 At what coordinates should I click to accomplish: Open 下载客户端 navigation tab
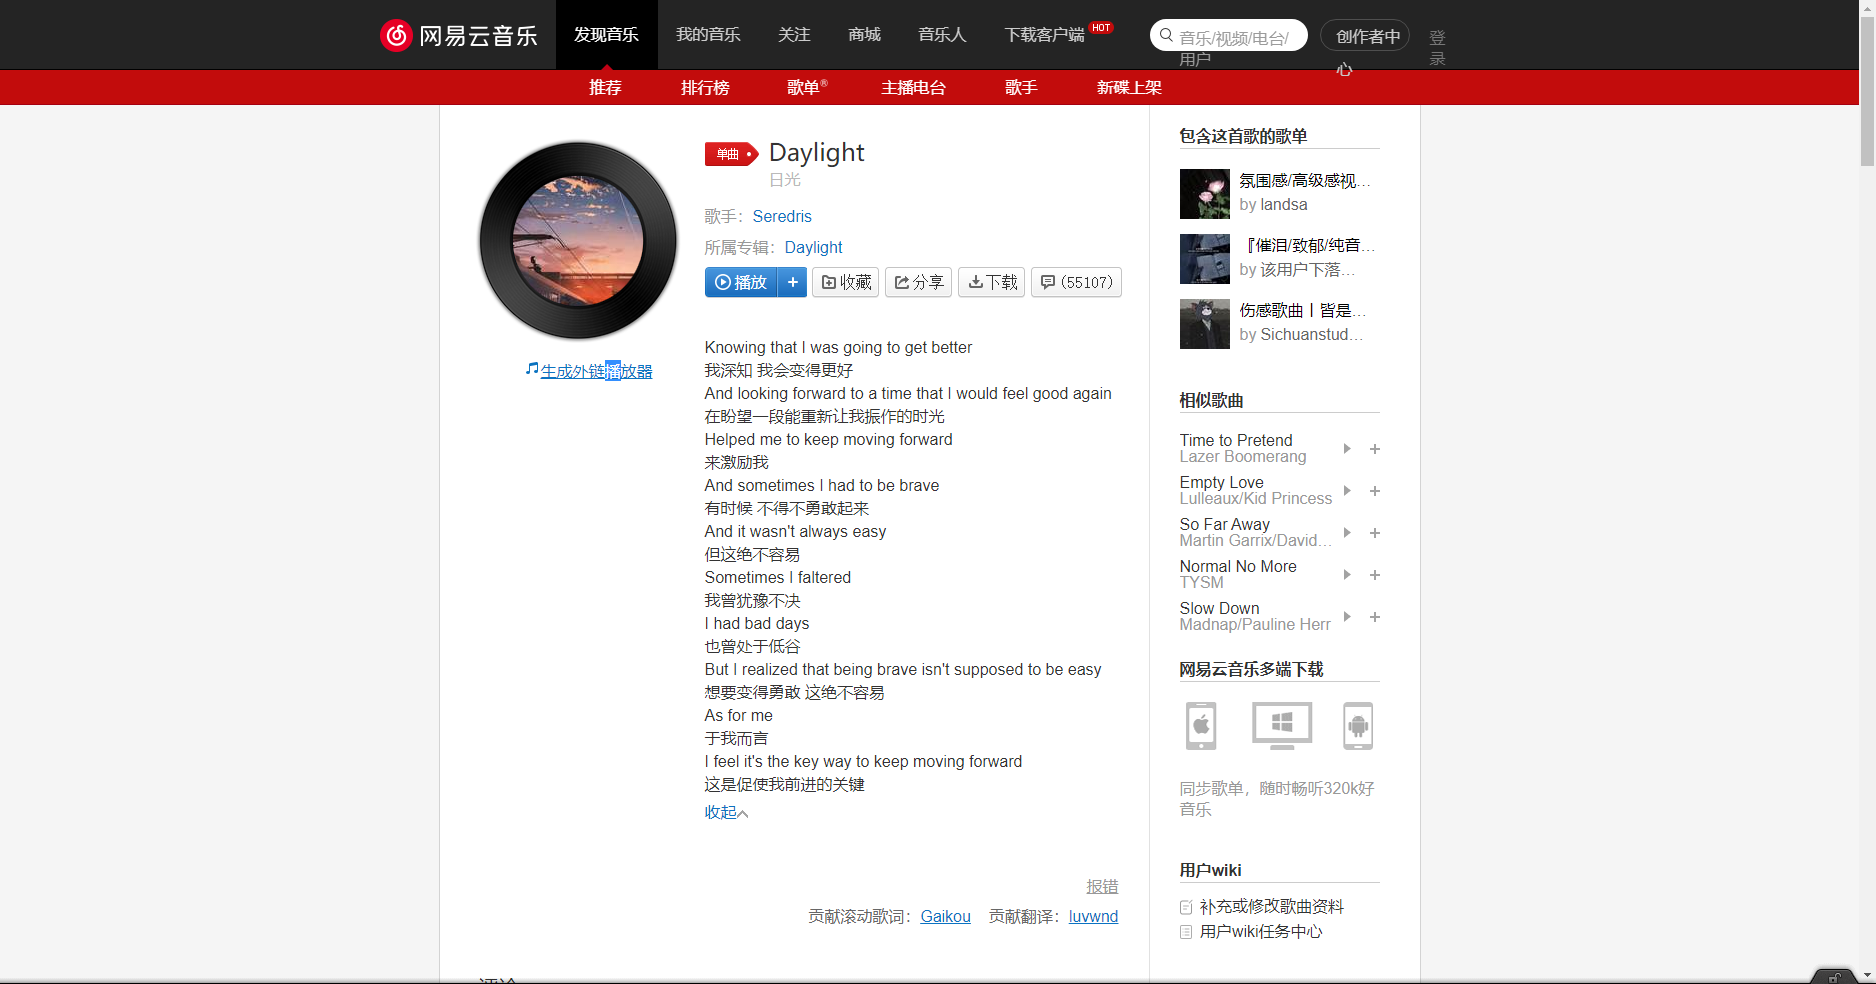tap(1045, 35)
